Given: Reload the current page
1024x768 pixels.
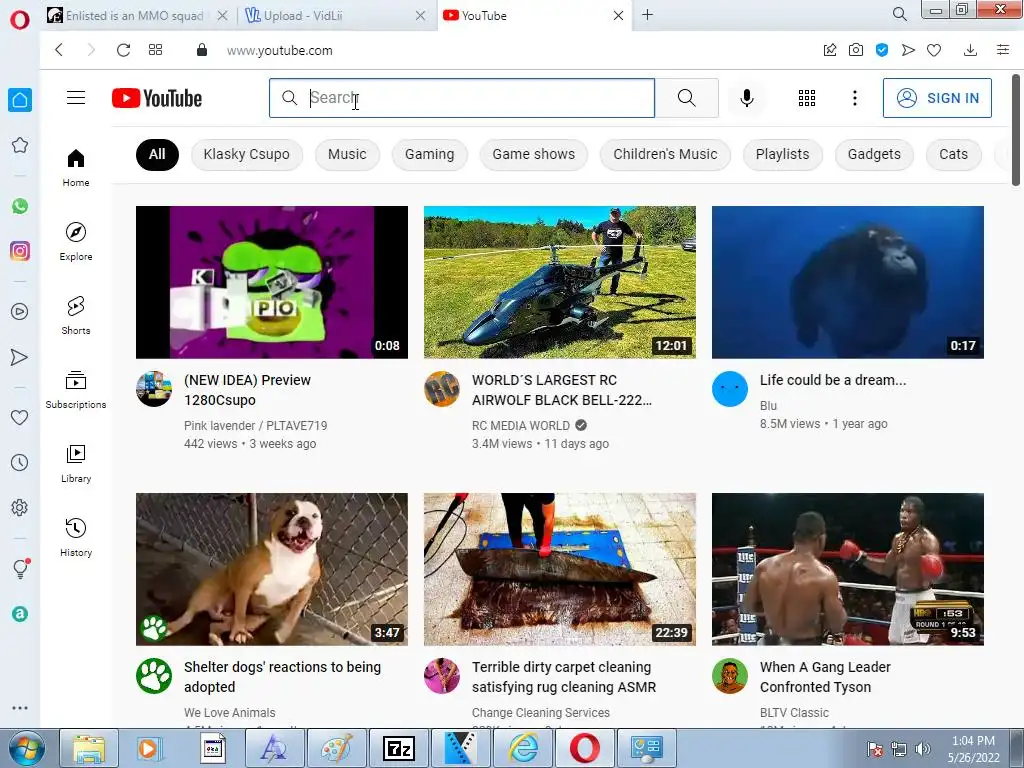Looking at the screenshot, I should 123,50.
